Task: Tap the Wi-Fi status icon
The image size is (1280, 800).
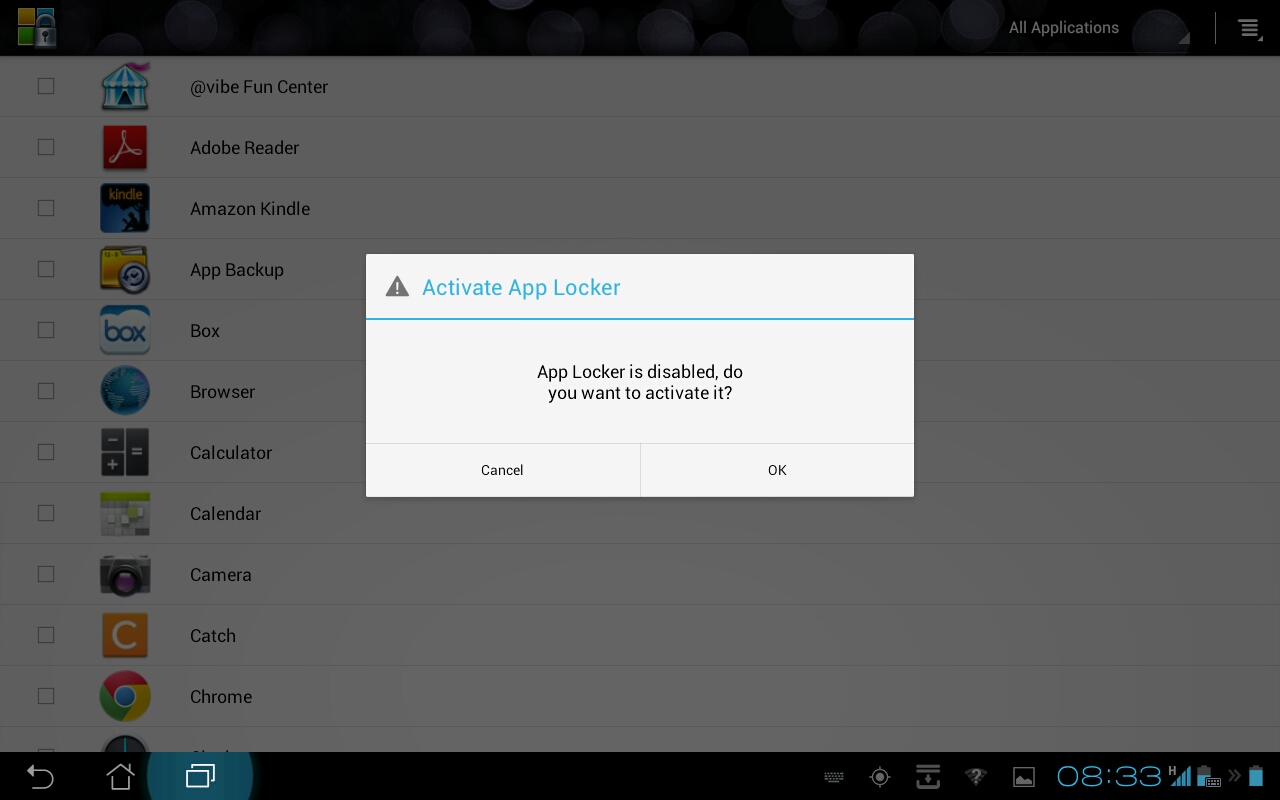Action: [x=975, y=777]
